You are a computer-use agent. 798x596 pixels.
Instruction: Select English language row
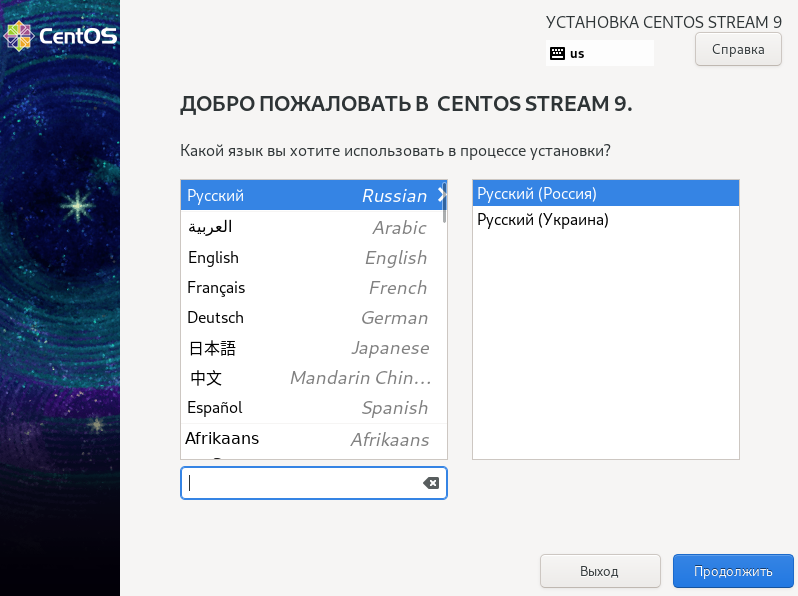(x=314, y=258)
